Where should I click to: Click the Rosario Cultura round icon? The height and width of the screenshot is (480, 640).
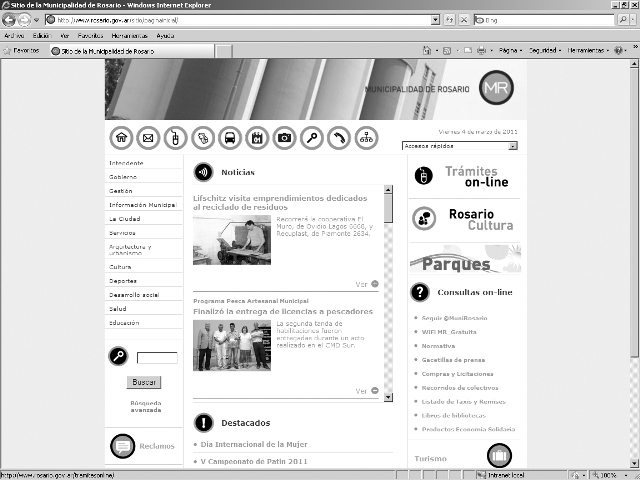[x=424, y=218]
